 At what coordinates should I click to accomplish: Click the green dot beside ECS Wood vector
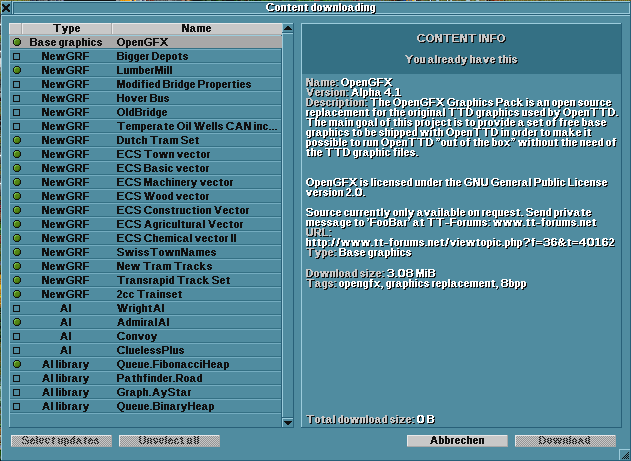tap(17, 196)
